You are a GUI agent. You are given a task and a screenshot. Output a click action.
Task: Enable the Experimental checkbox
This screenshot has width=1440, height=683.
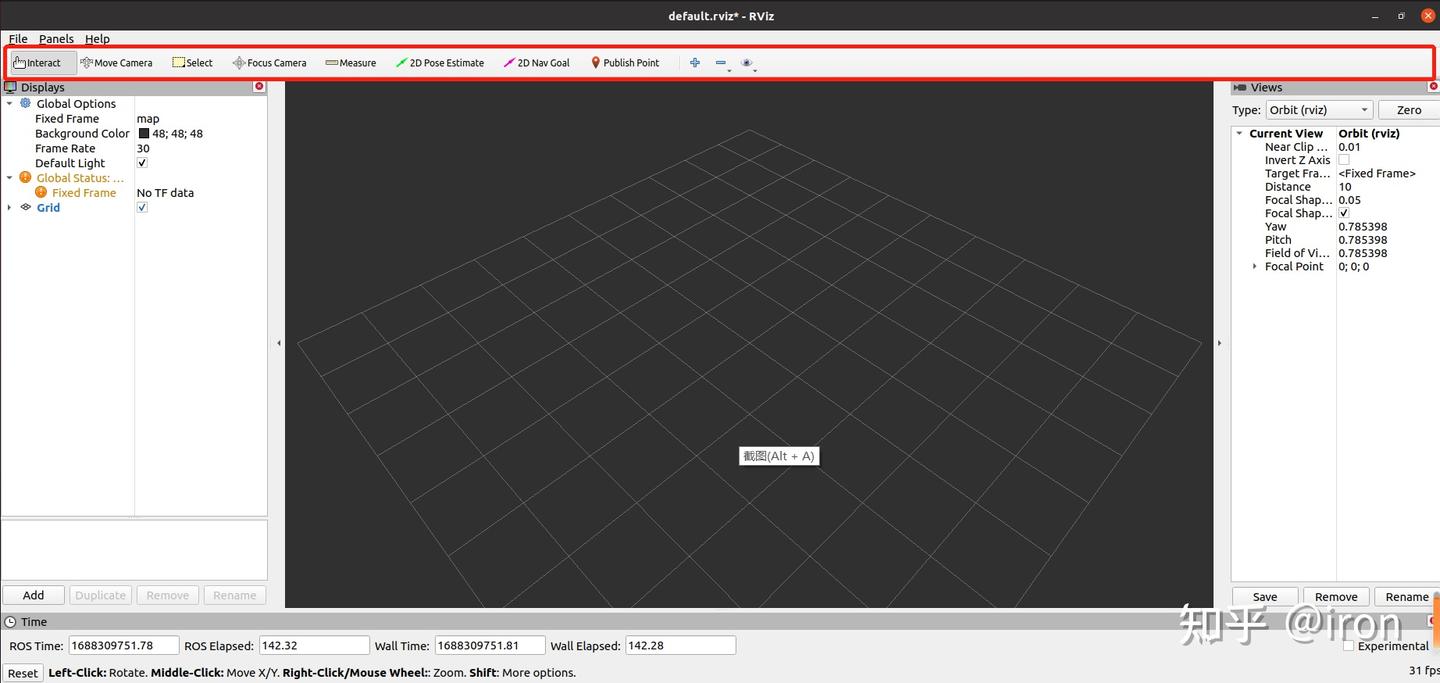(x=1349, y=646)
